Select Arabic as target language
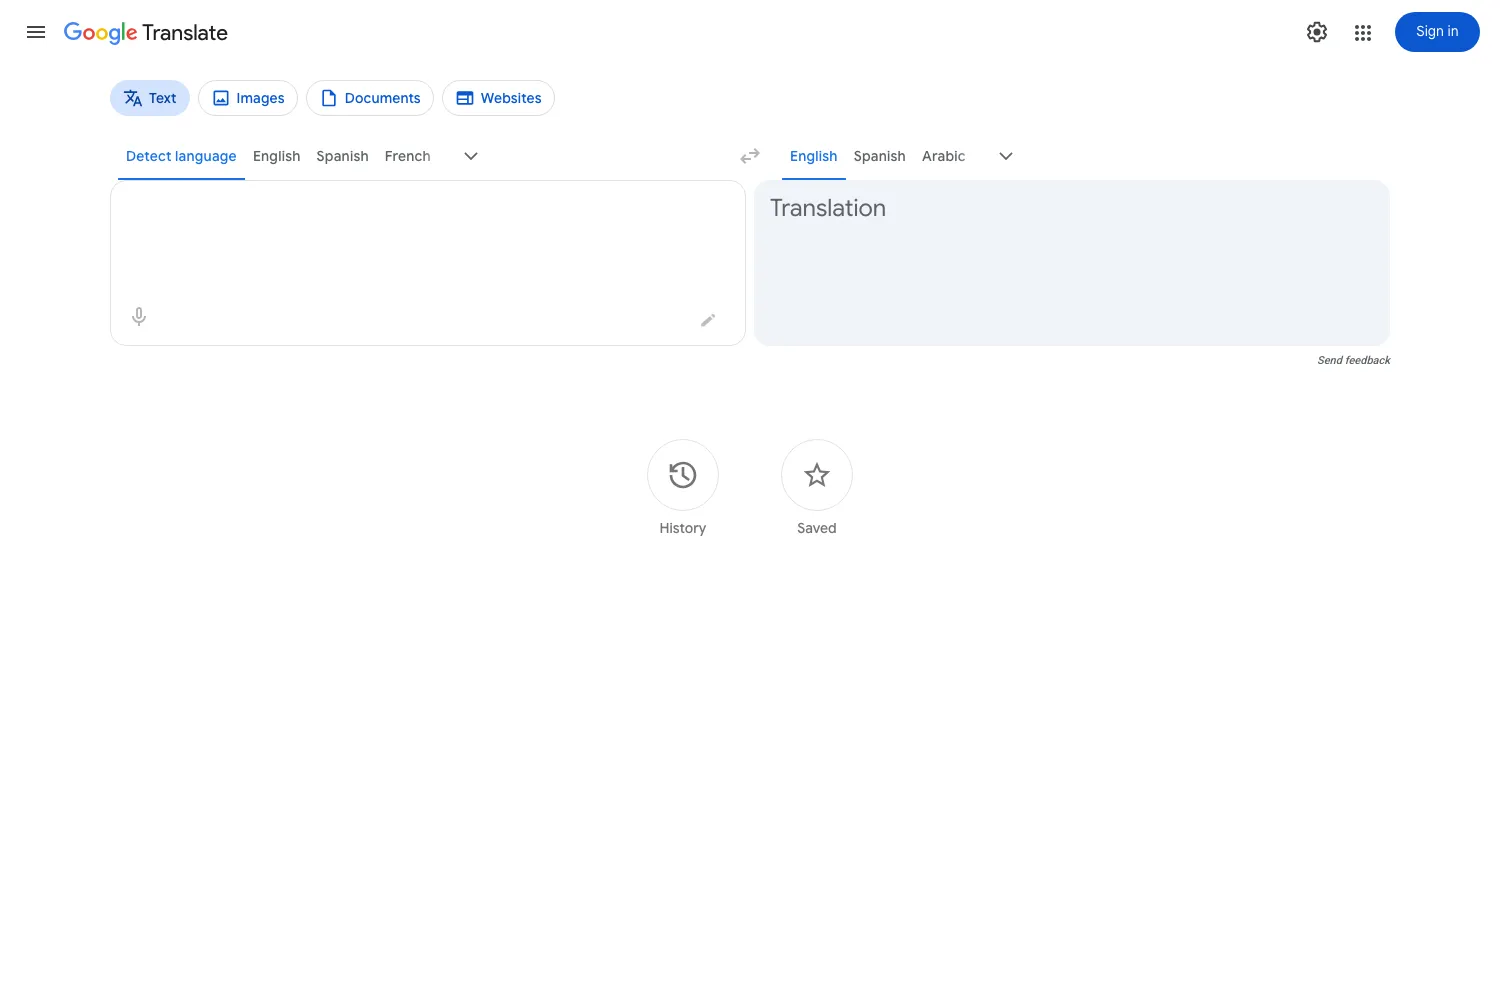1500x1000 pixels. click(x=943, y=156)
